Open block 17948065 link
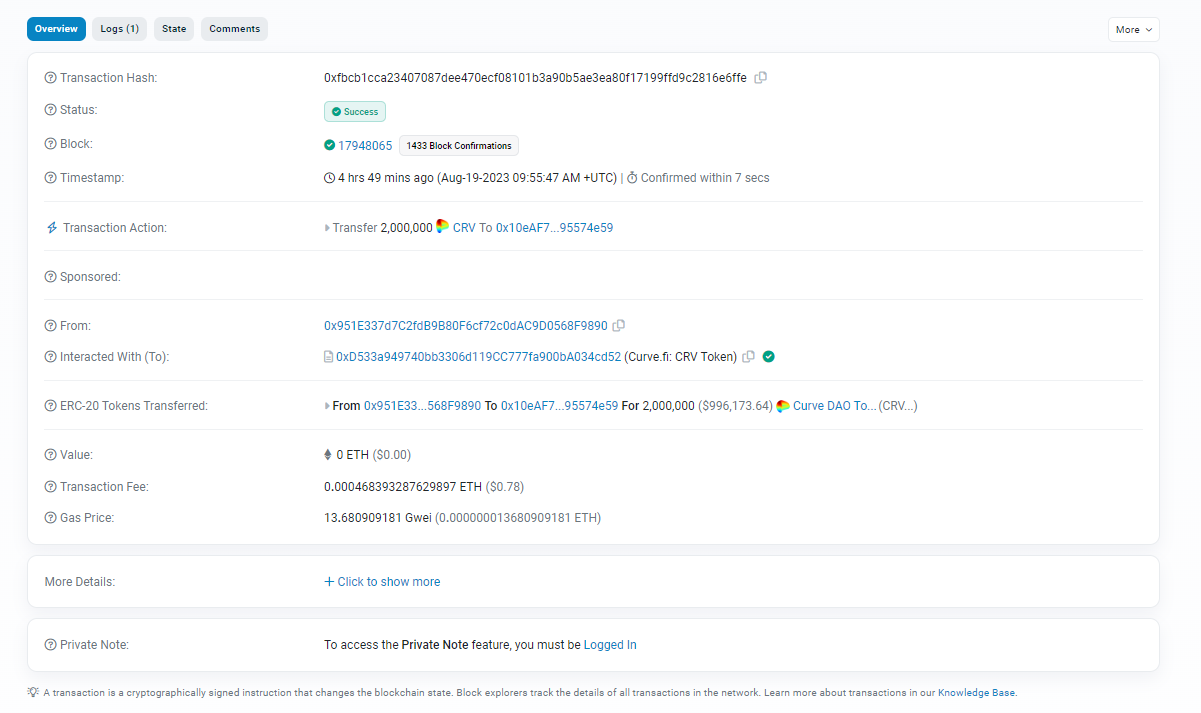This screenshot has height=713, width=1201. [365, 146]
